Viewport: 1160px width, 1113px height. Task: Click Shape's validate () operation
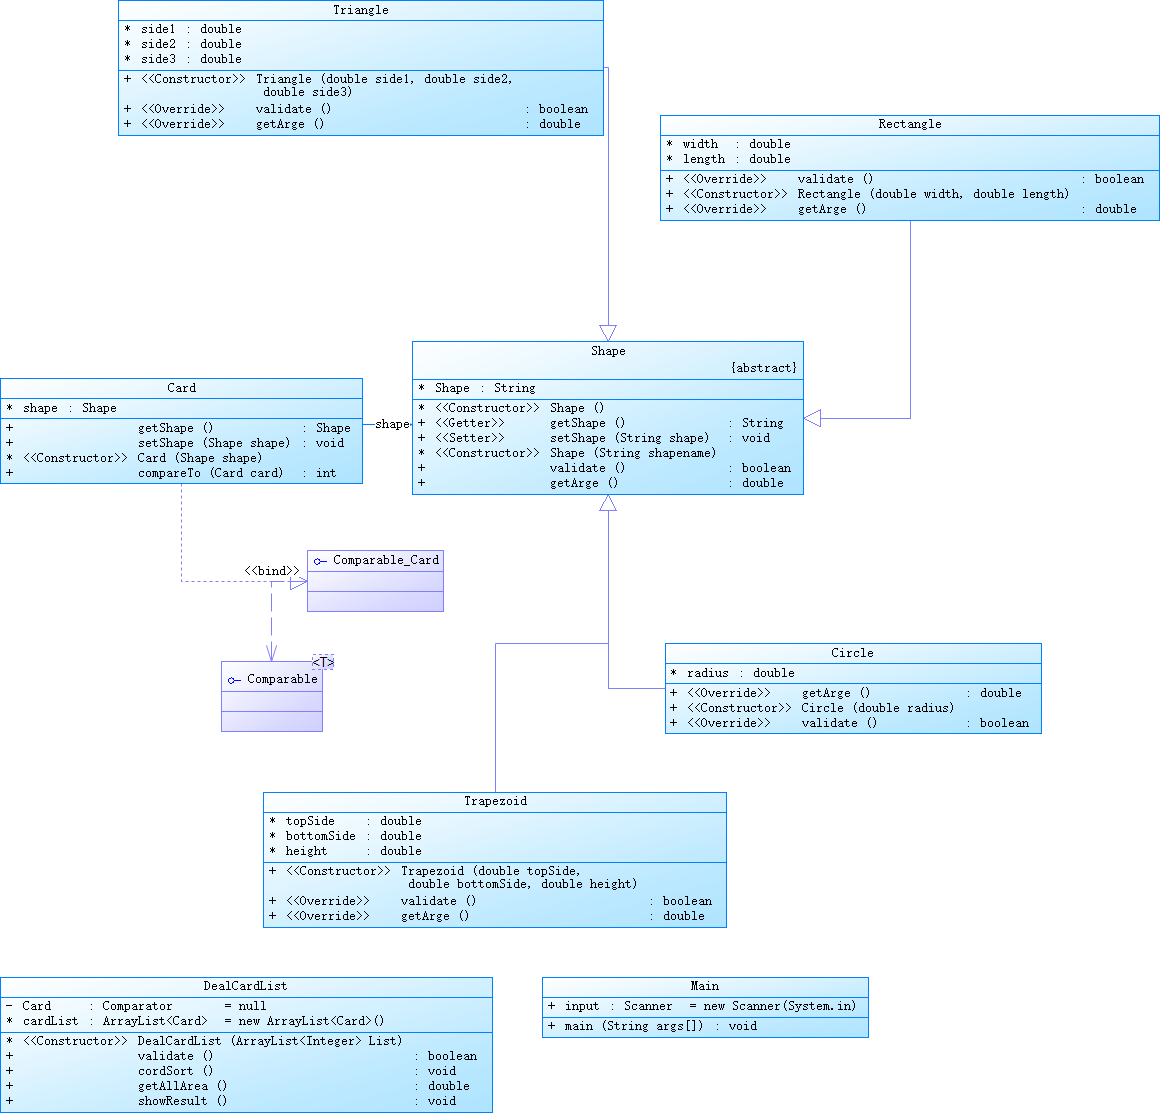(604, 468)
